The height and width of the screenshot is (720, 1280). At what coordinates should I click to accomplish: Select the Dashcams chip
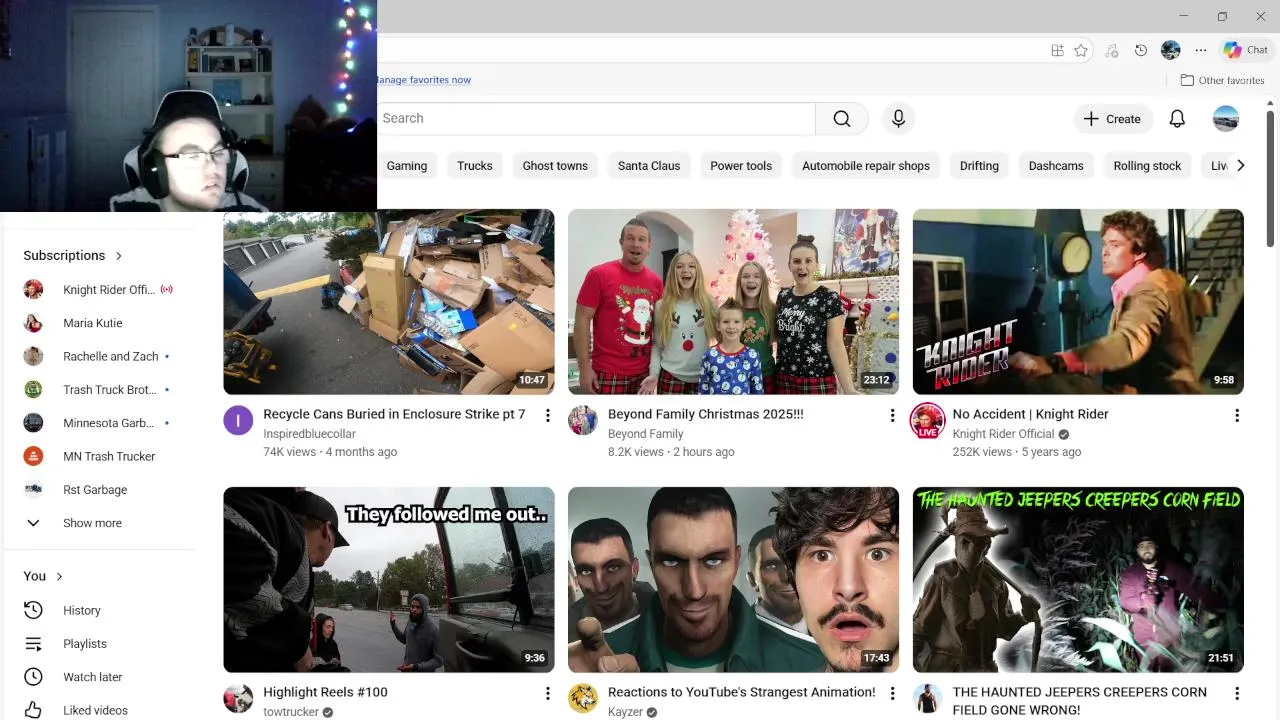(x=1056, y=166)
